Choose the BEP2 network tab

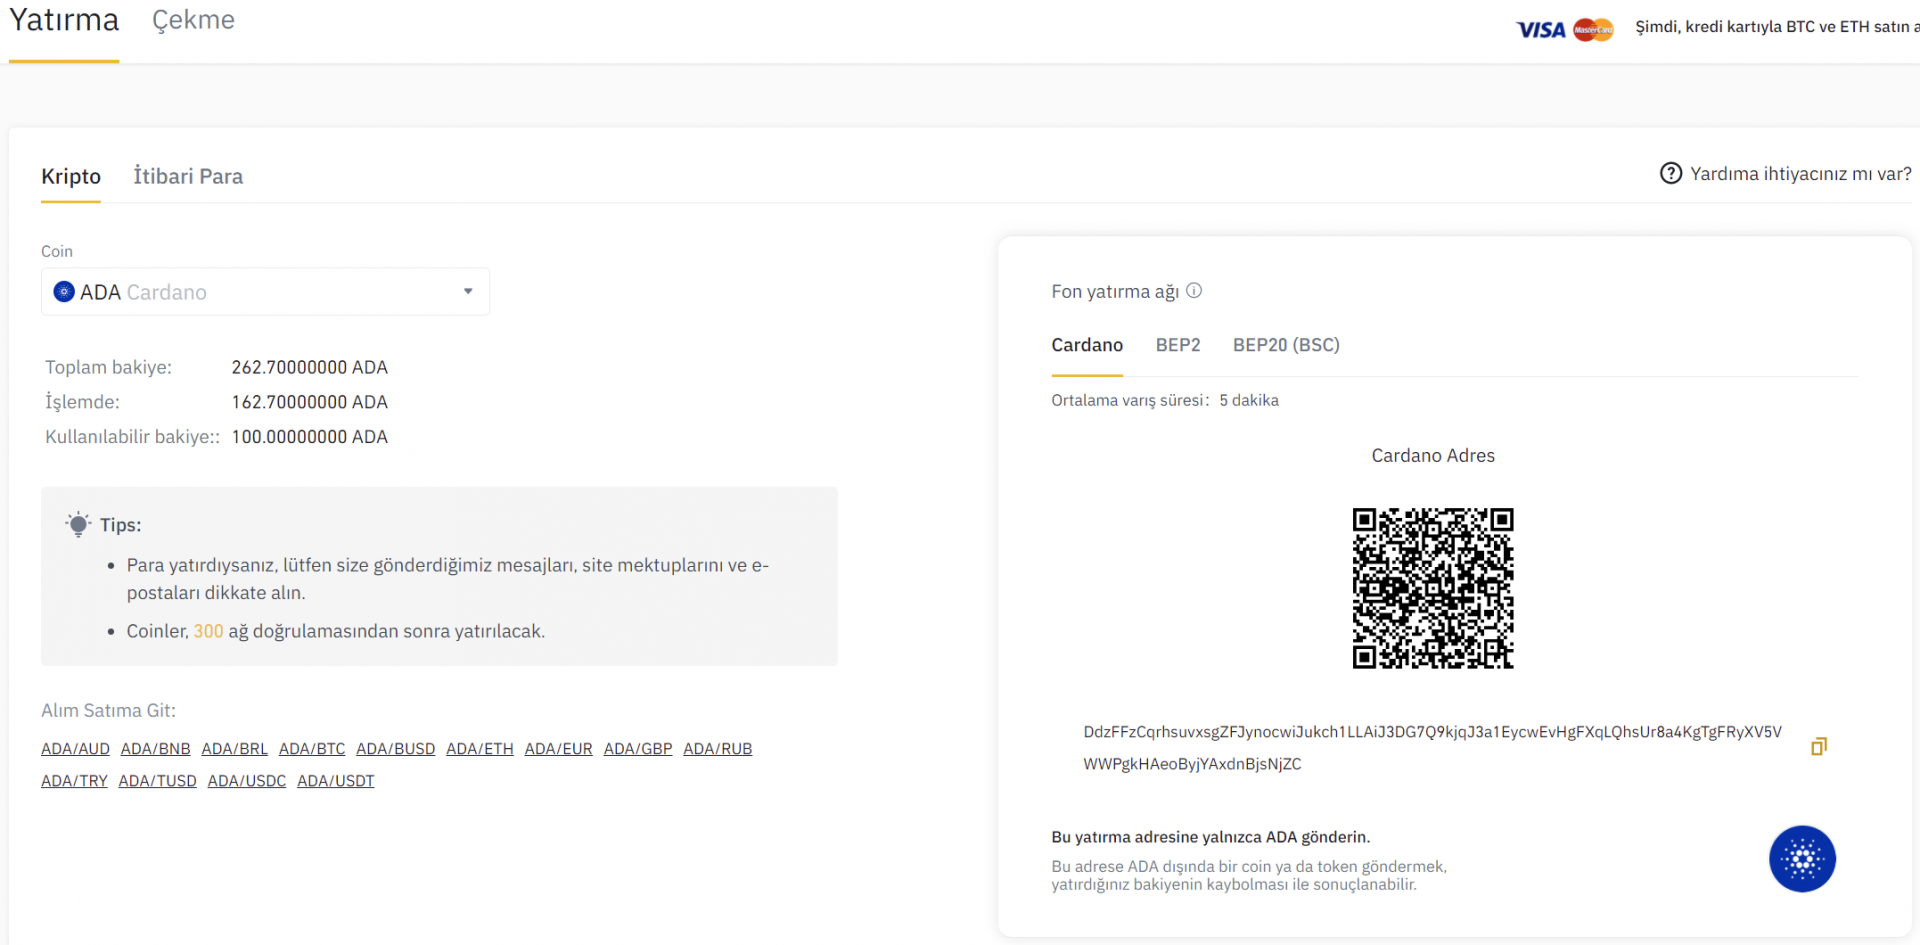click(1178, 345)
